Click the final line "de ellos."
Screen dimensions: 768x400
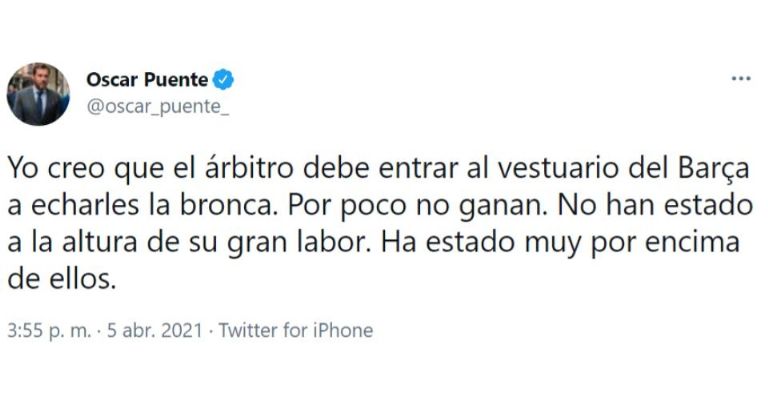[x=62, y=282]
